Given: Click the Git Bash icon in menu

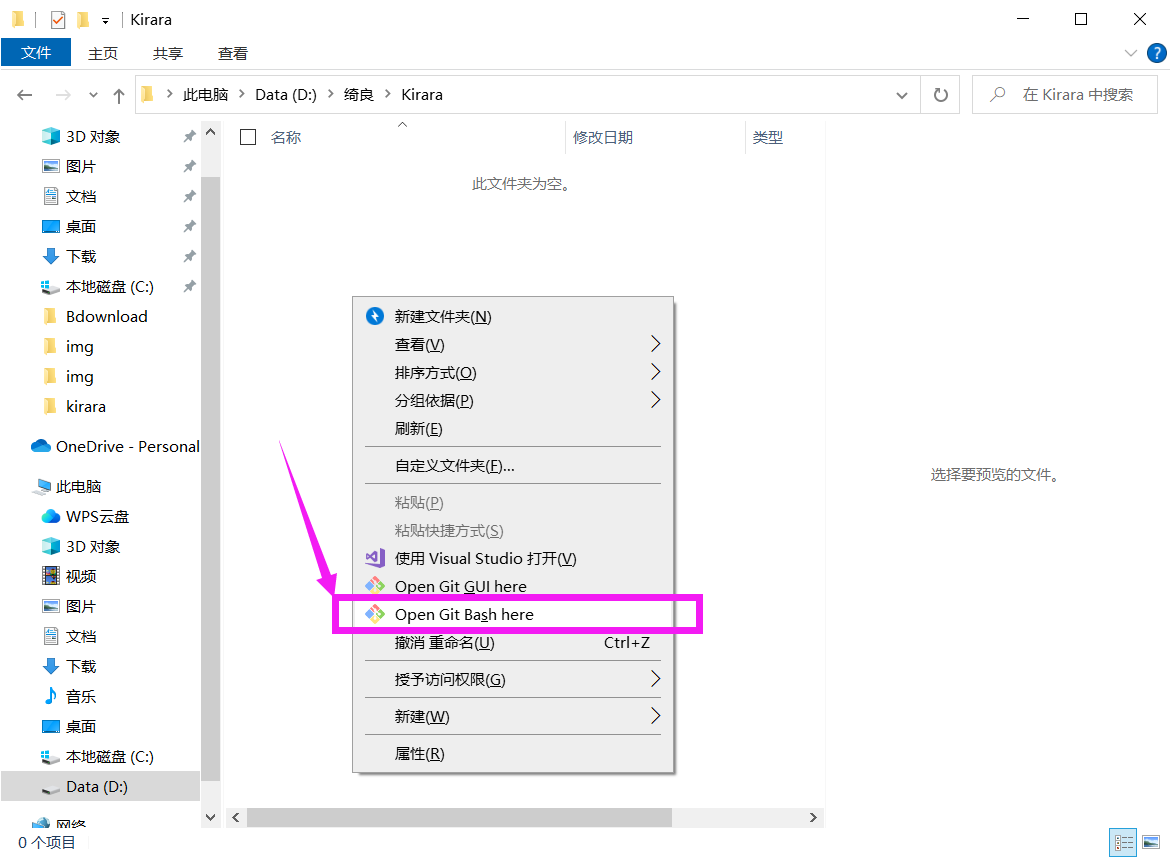Looking at the screenshot, I should pyautogui.click(x=375, y=614).
